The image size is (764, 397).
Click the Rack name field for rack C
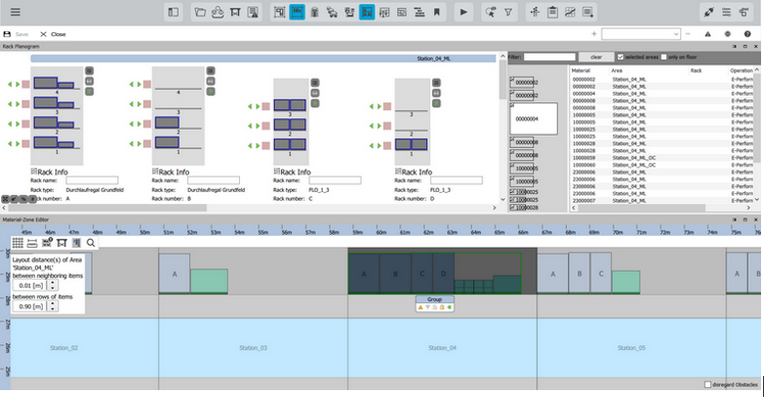click(335, 181)
